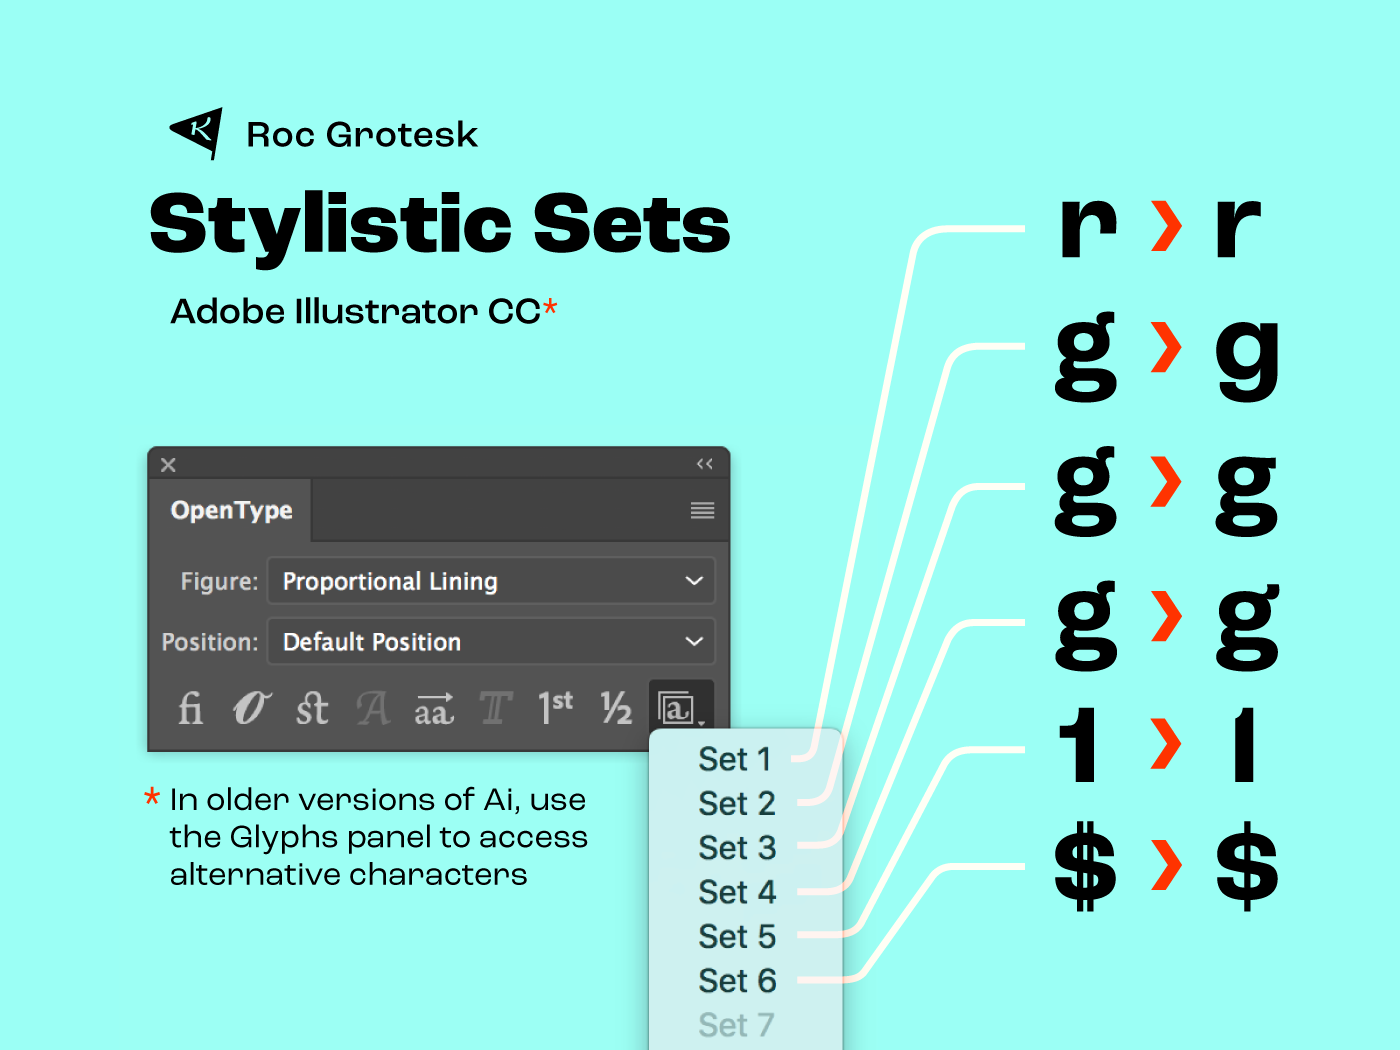Toggle Standard Ligatures (fi) icon
This screenshot has width=1400, height=1050.
click(x=190, y=708)
